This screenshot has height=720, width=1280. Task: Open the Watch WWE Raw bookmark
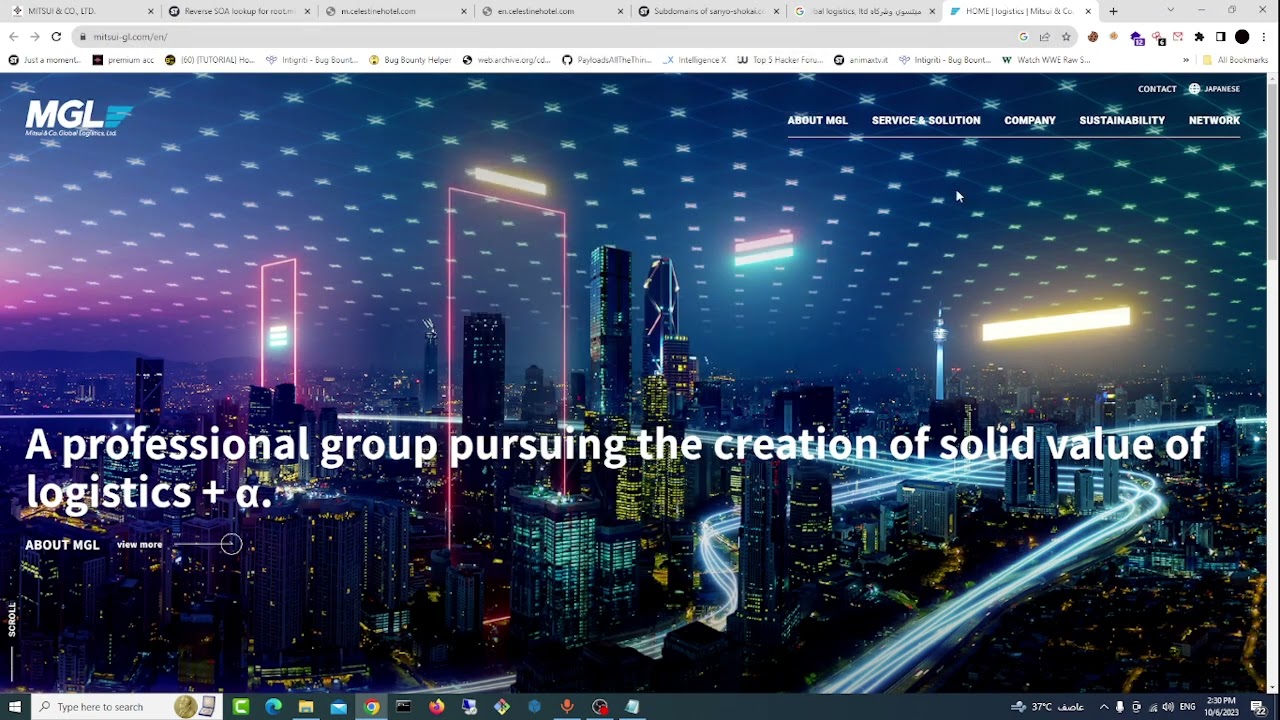pos(1046,60)
